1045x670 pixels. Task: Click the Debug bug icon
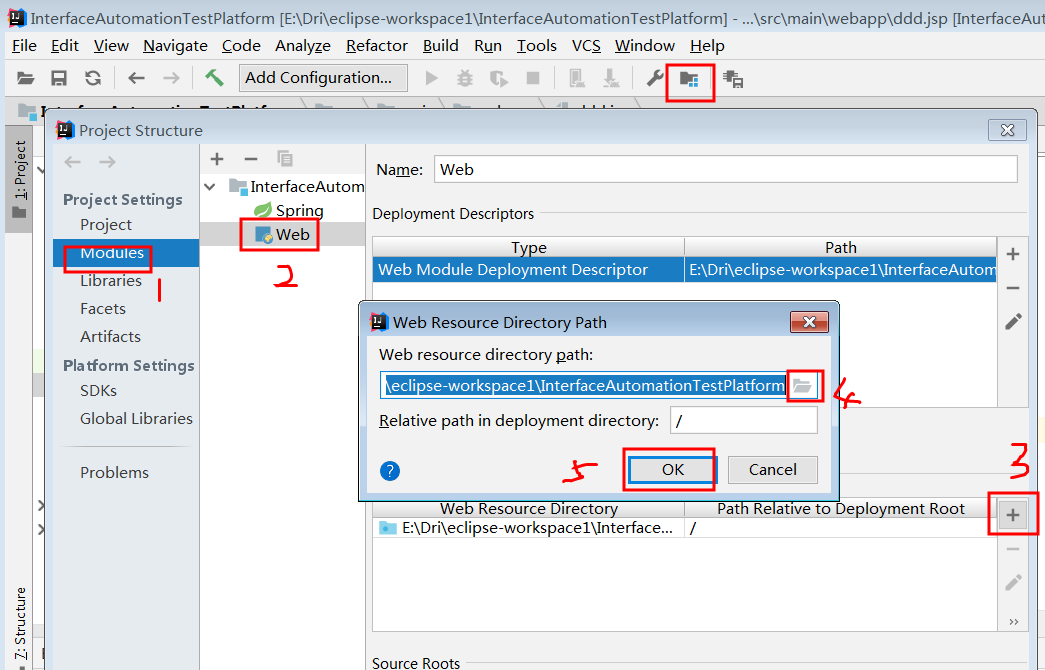(x=465, y=79)
